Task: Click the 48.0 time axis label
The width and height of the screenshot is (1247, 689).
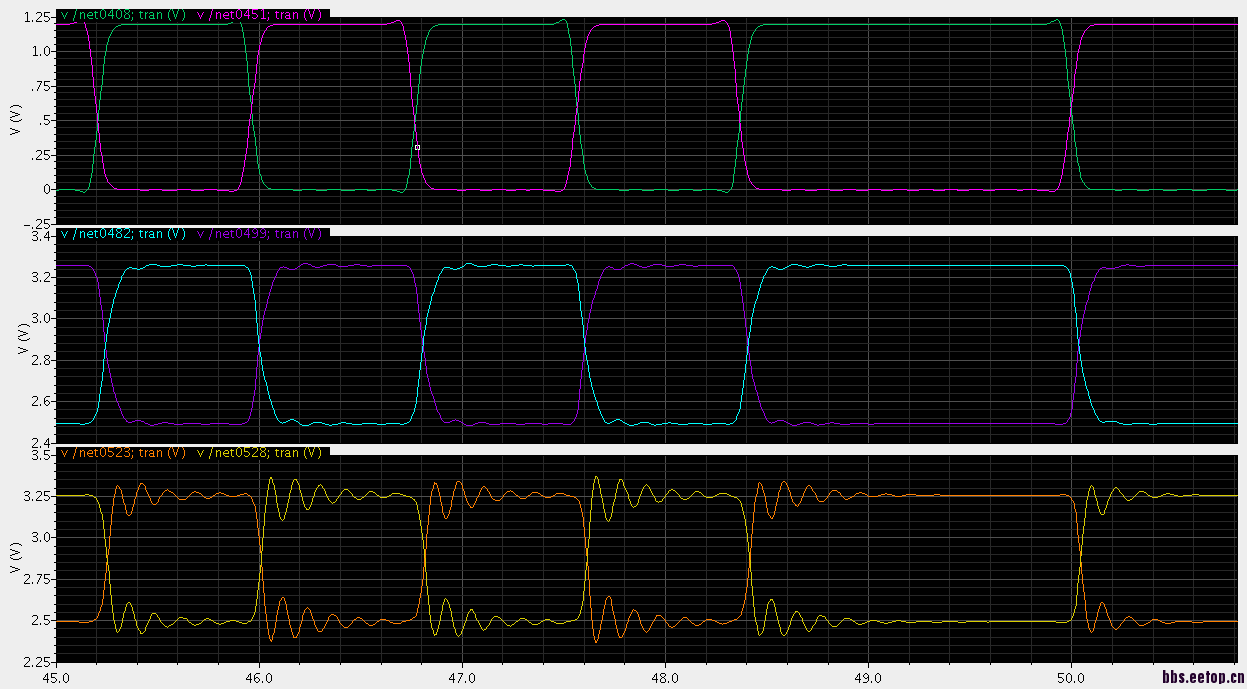Action: [x=665, y=677]
